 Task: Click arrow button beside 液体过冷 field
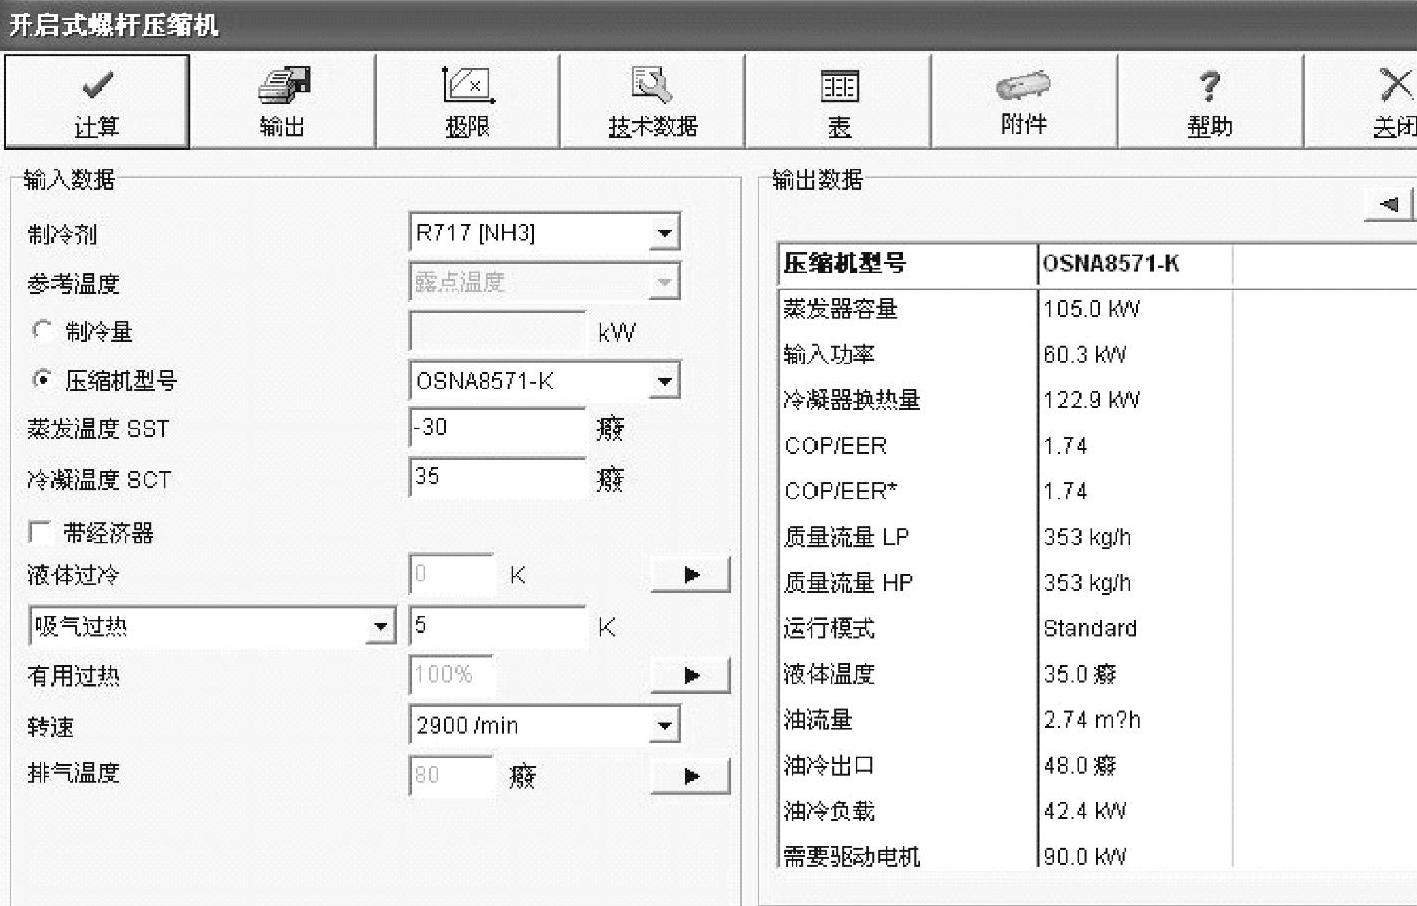pos(691,575)
